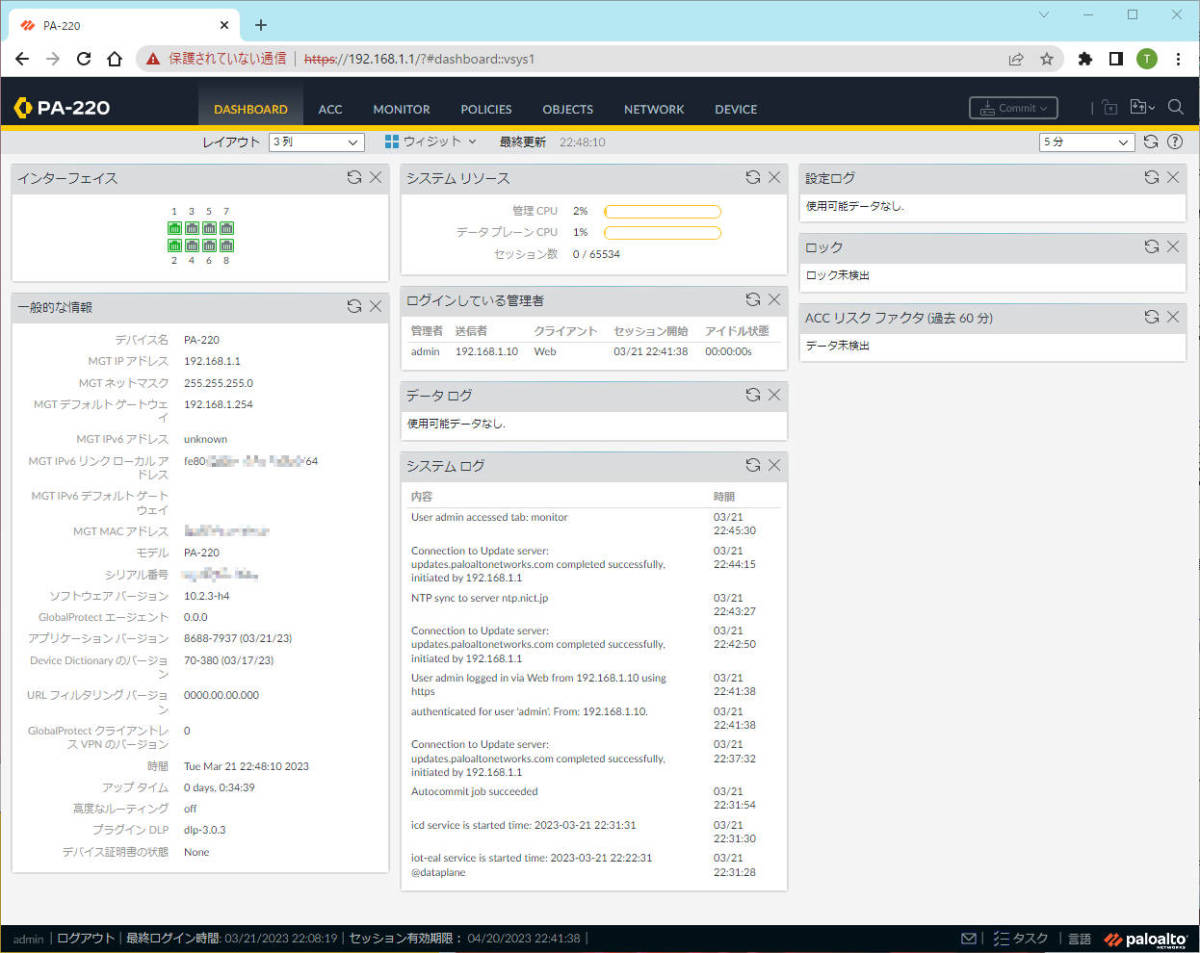1200x953 pixels.
Task: Refresh the 一般的な情報 widget
Action: coord(354,306)
